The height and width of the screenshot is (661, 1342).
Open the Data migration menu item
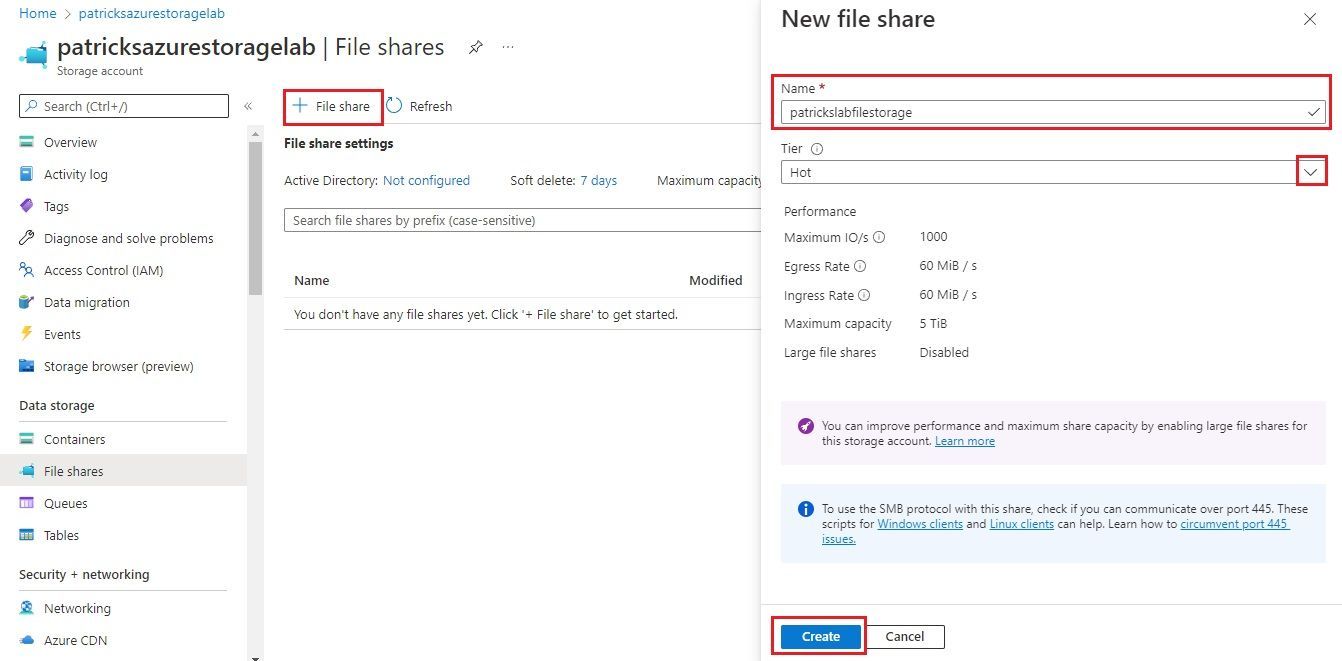87,302
